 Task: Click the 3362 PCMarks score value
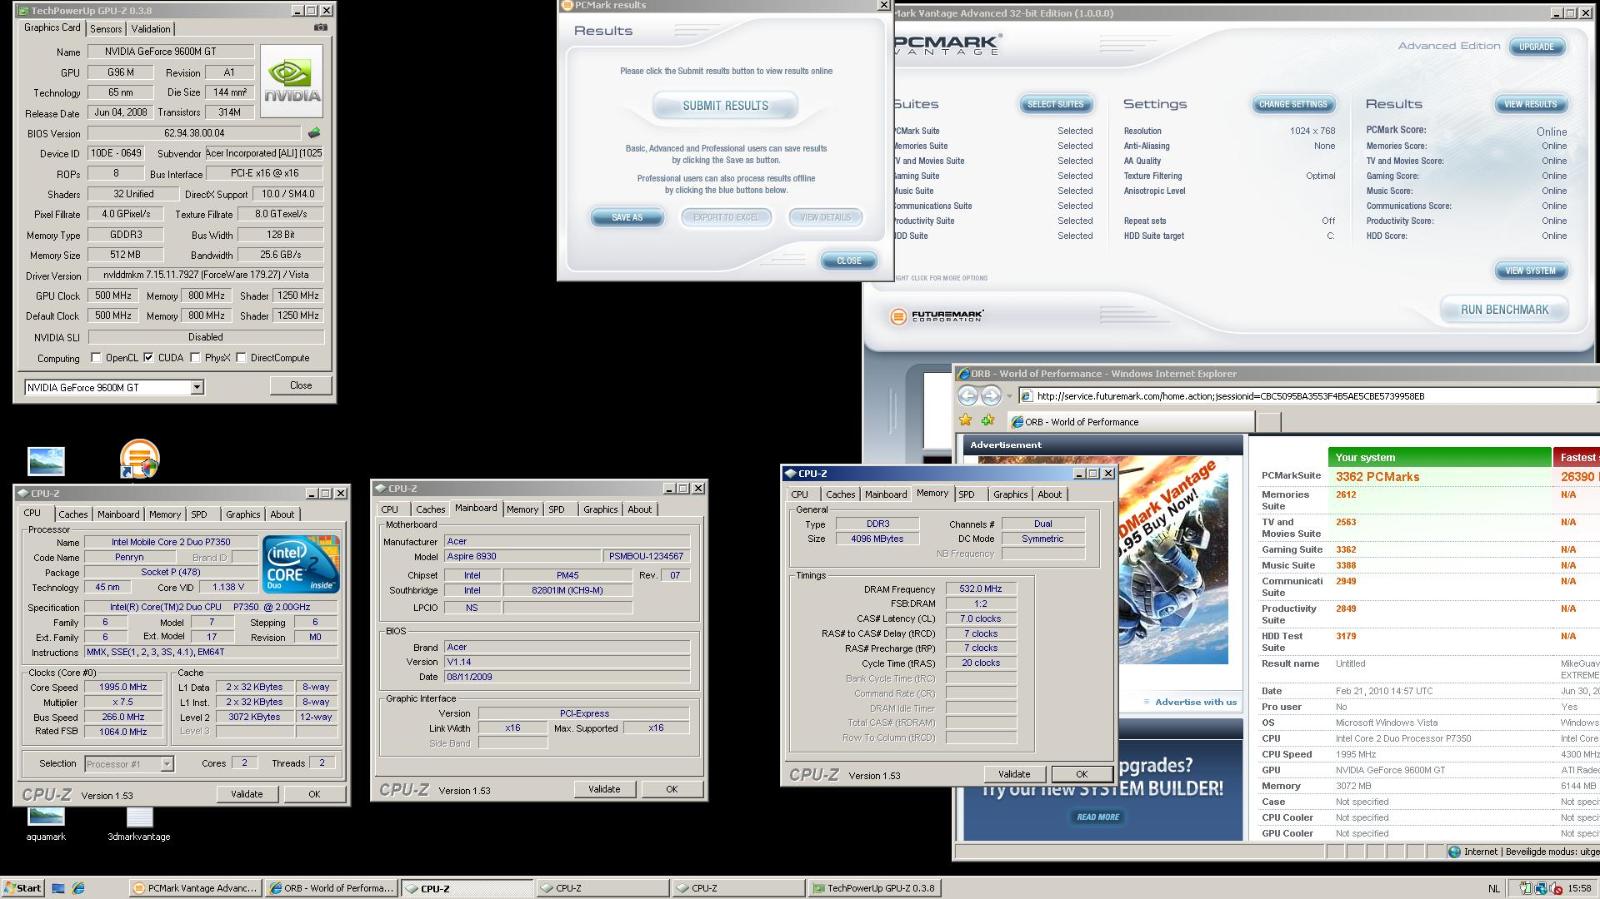pyautogui.click(x=1377, y=477)
